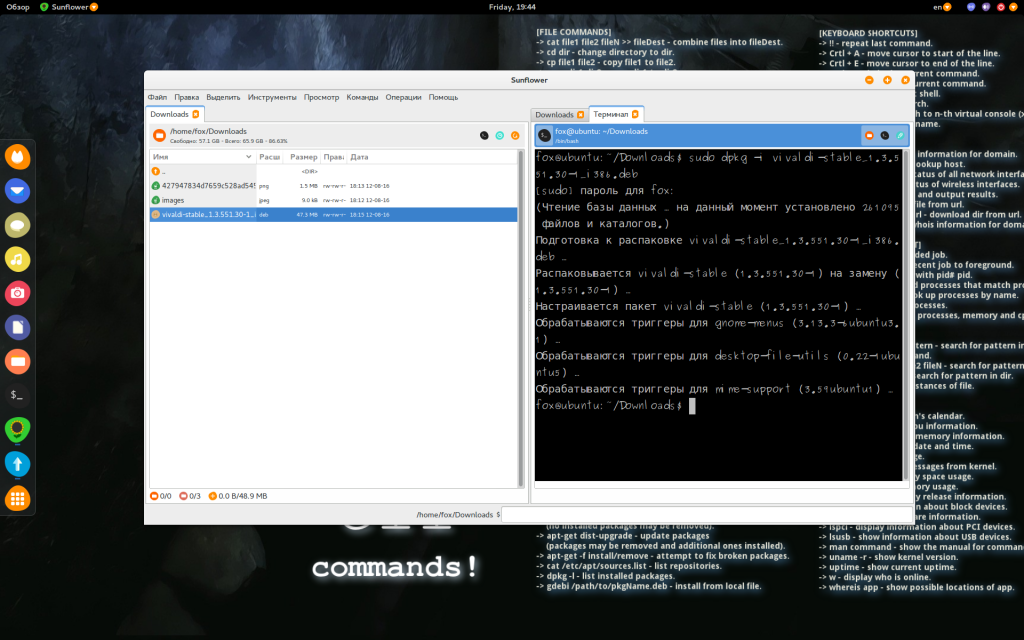Select the vivaldi-stable deb file row
This screenshot has height=640, width=1024.
pyautogui.click(x=333, y=214)
